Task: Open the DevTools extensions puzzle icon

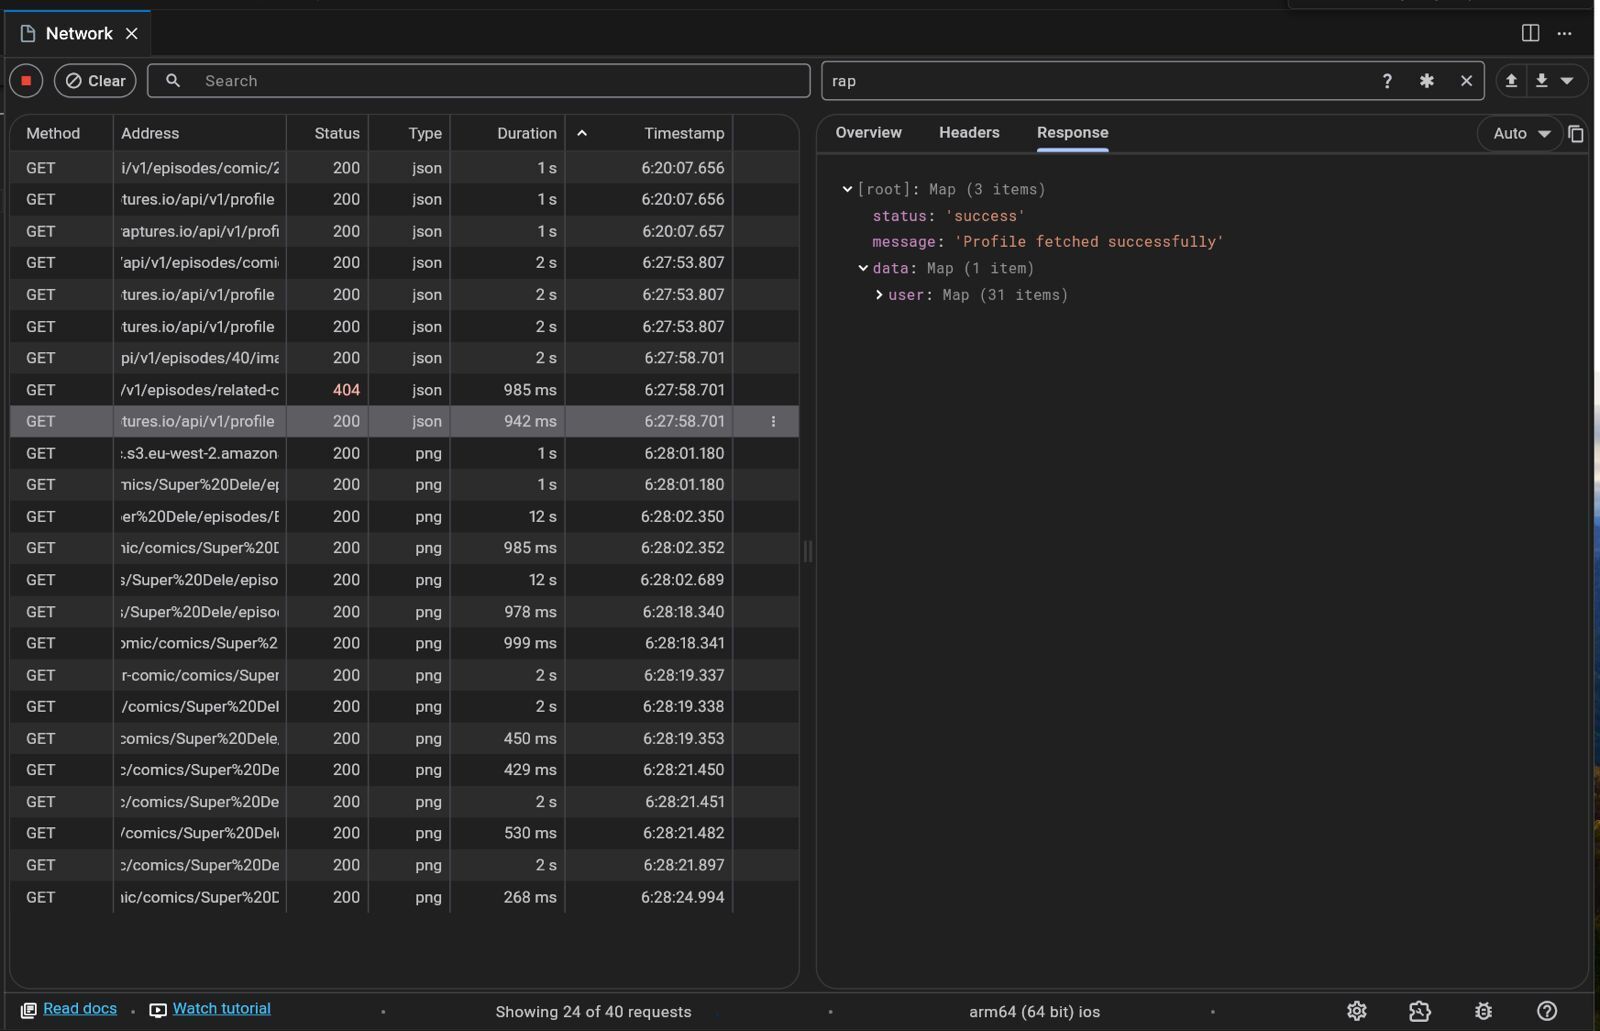Action: (1420, 1011)
